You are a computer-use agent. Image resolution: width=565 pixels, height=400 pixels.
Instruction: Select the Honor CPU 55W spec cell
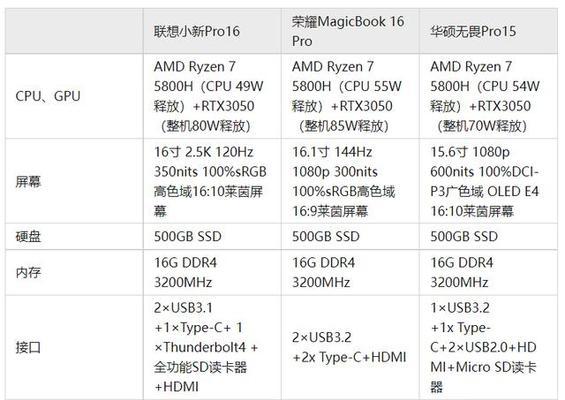(x=350, y=96)
